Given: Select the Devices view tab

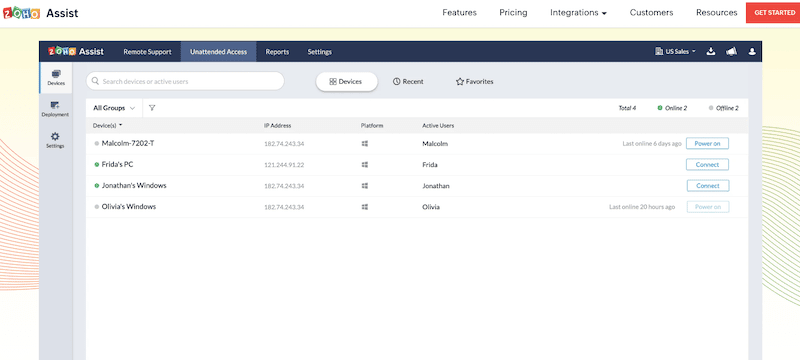Looking at the screenshot, I should [x=346, y=82].
